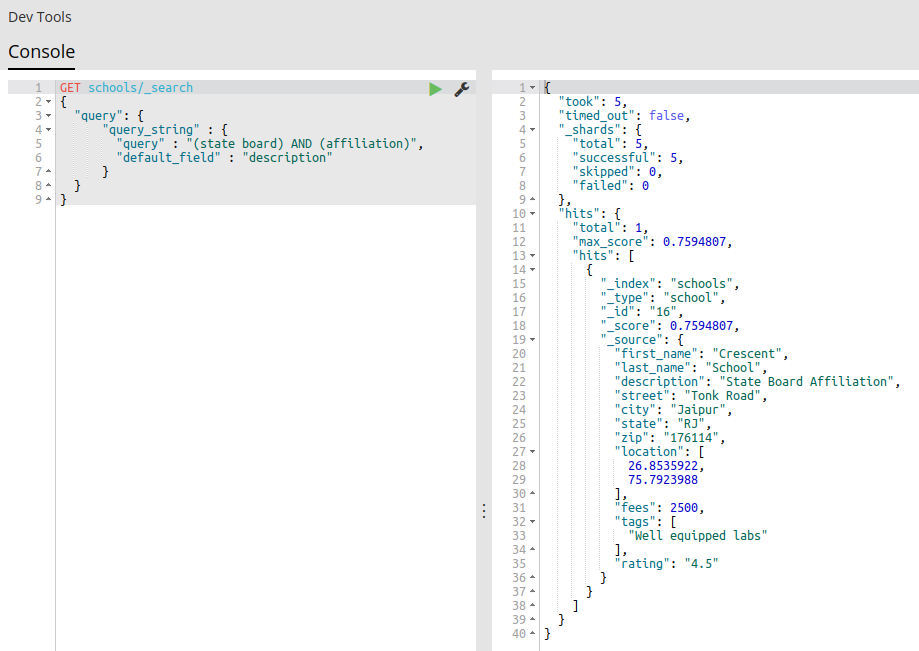Collapse the "query" block on request line 3

(x=49, y=115)
